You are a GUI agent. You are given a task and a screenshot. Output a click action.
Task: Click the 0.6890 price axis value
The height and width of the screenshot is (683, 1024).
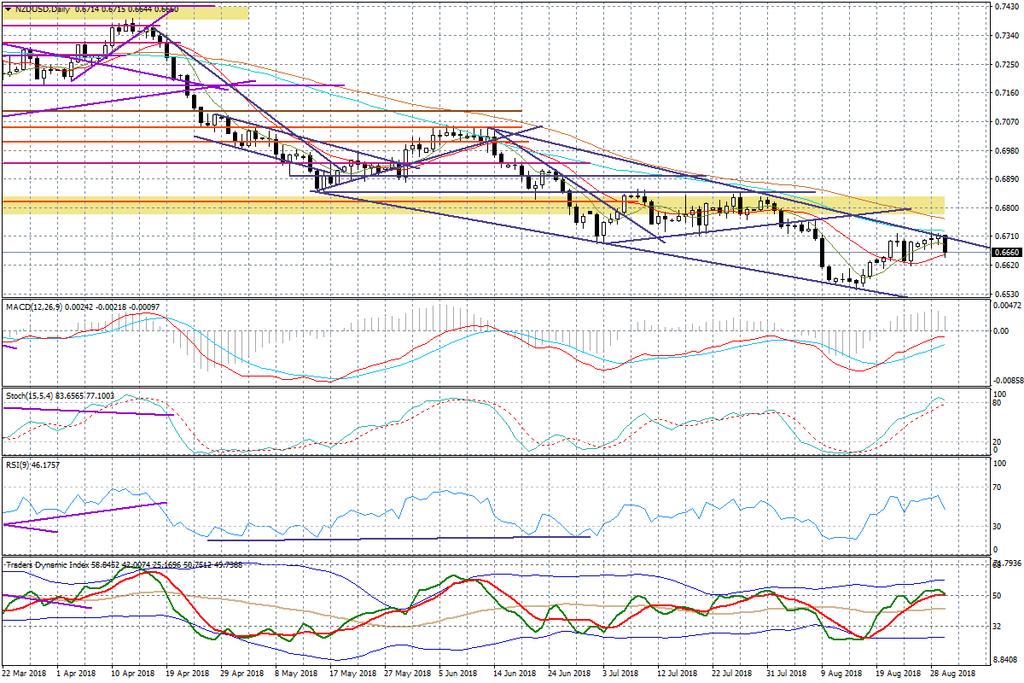pos(1006,179)
